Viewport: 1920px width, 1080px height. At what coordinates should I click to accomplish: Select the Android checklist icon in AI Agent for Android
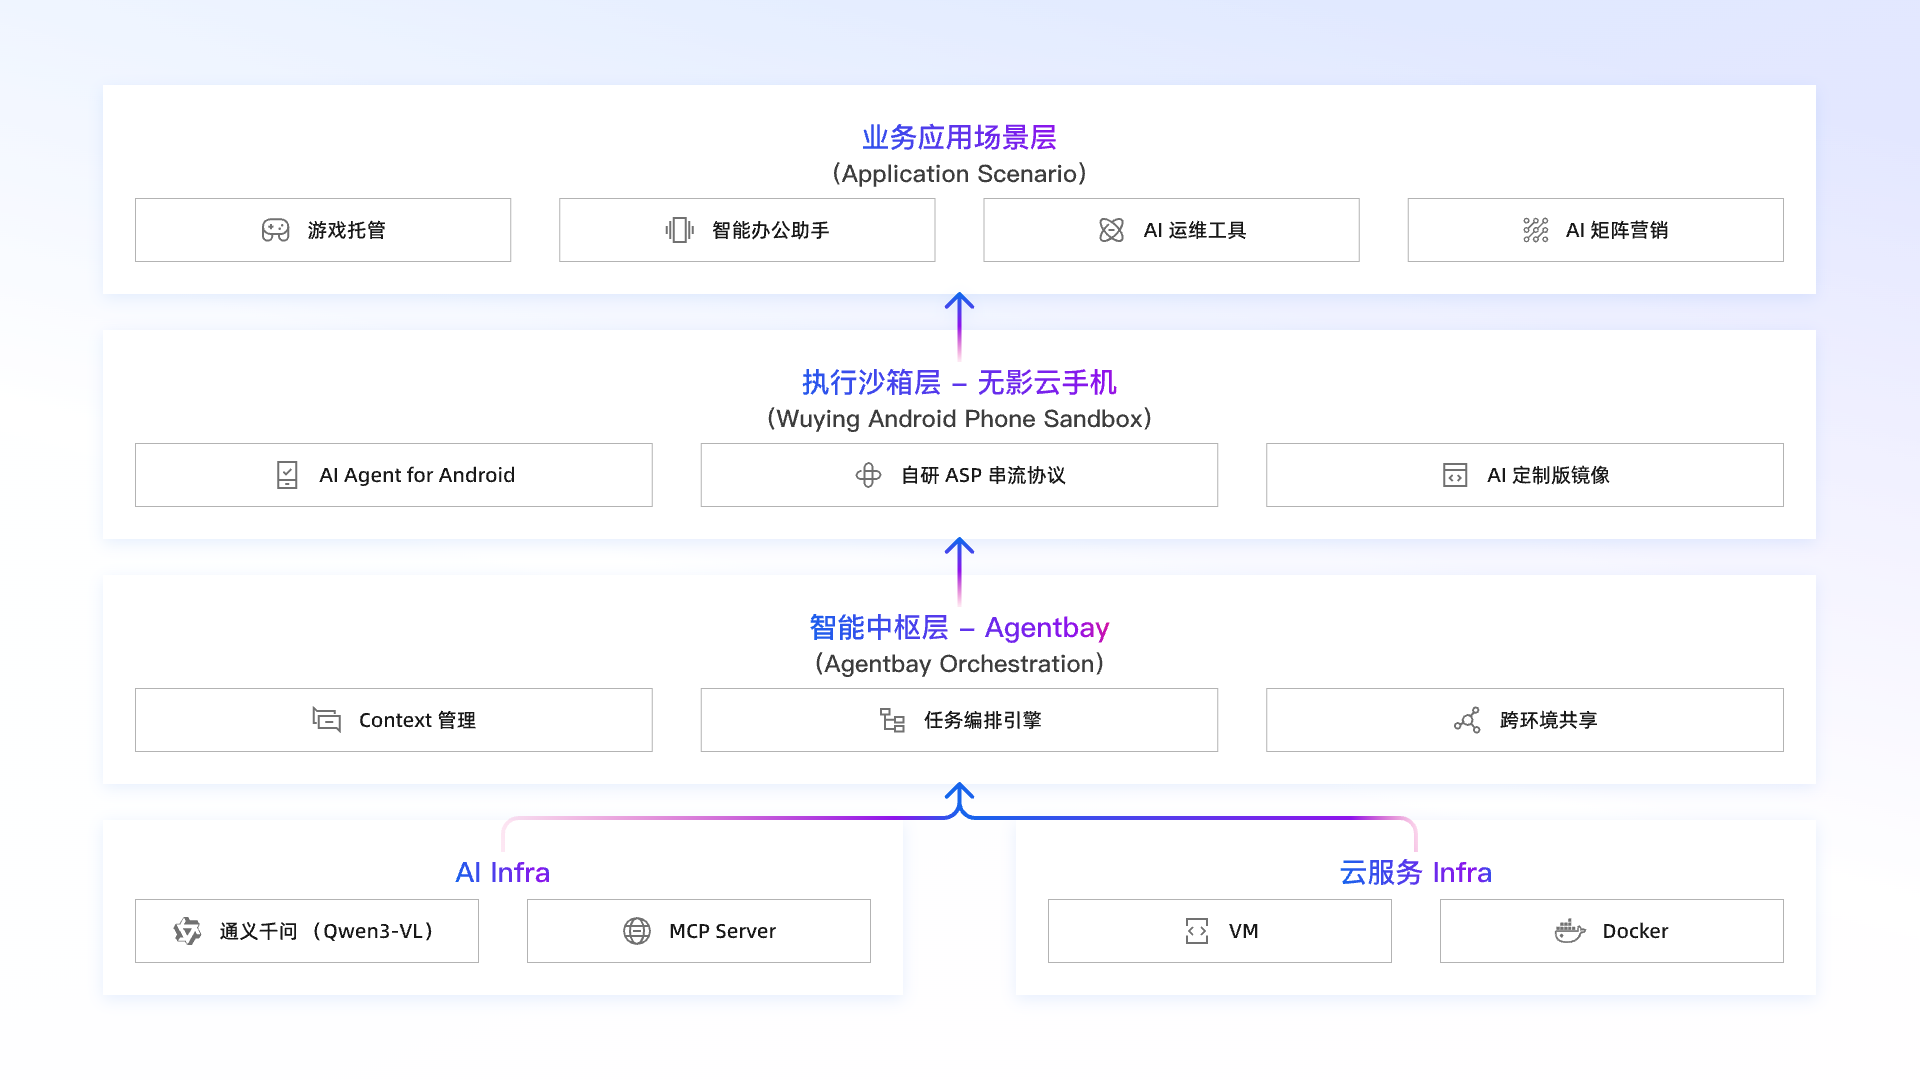(x=287, y=475)
